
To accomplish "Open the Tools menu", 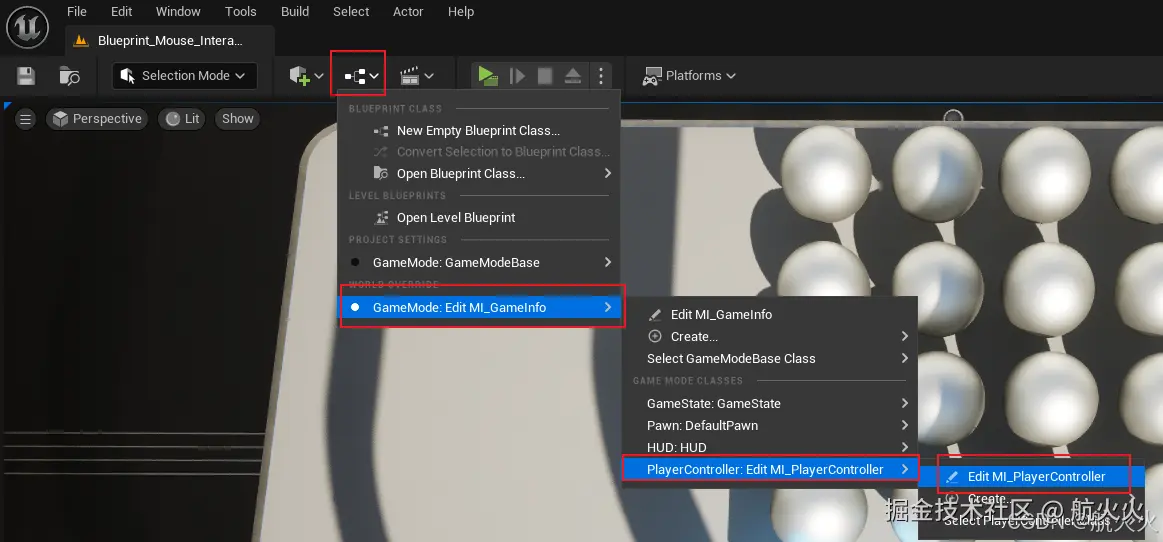I will coord(240,12).
